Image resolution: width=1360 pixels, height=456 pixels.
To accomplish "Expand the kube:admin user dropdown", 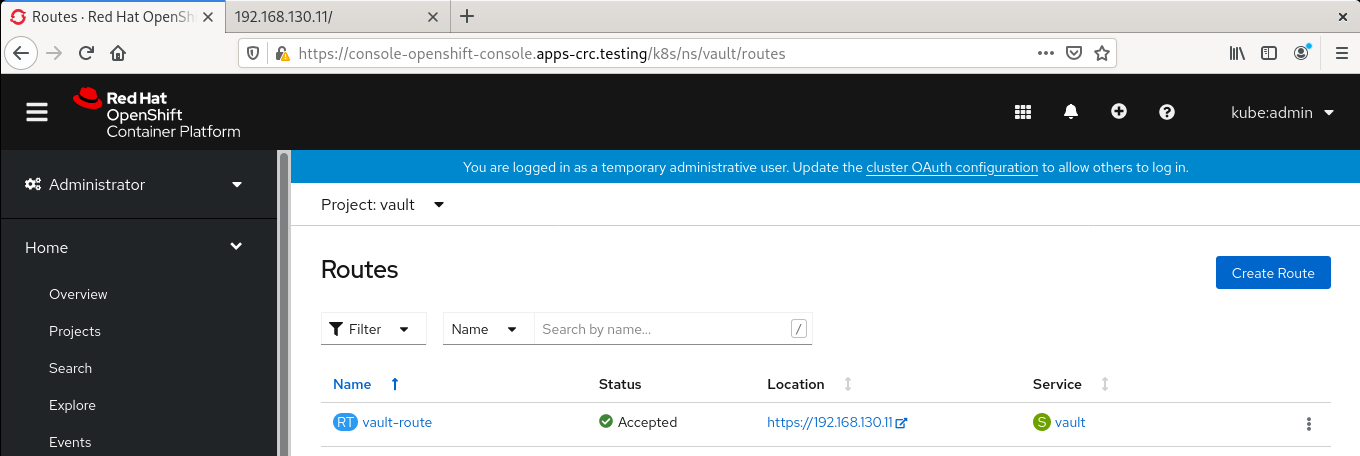I will tap(1282, 113).
